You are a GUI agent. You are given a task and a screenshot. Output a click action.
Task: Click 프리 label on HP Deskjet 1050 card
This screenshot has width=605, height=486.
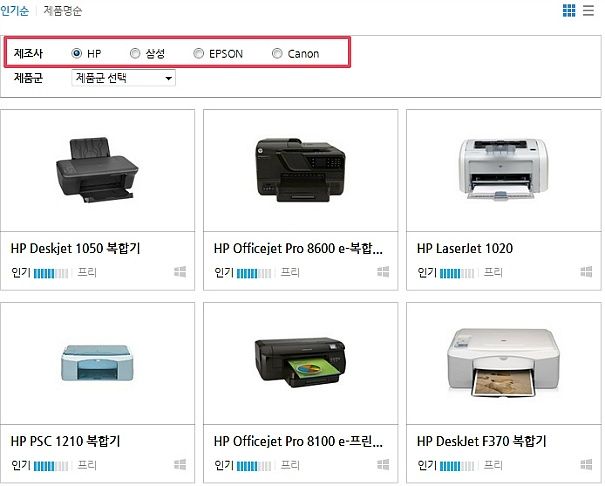[87, 272]
